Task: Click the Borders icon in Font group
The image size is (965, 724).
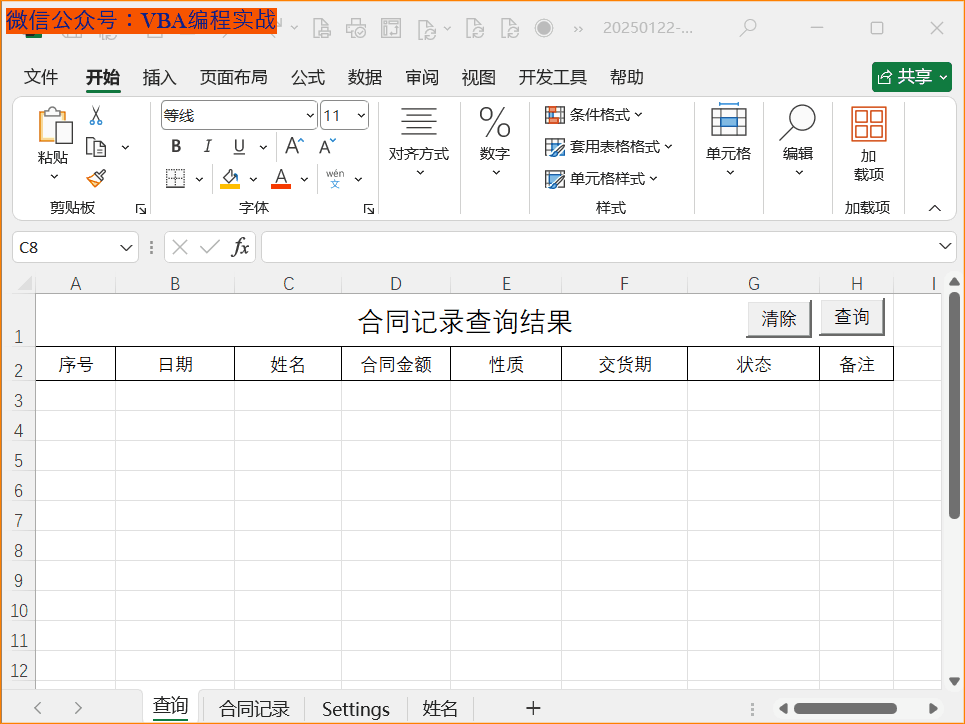Action: [x=175, y=179]
